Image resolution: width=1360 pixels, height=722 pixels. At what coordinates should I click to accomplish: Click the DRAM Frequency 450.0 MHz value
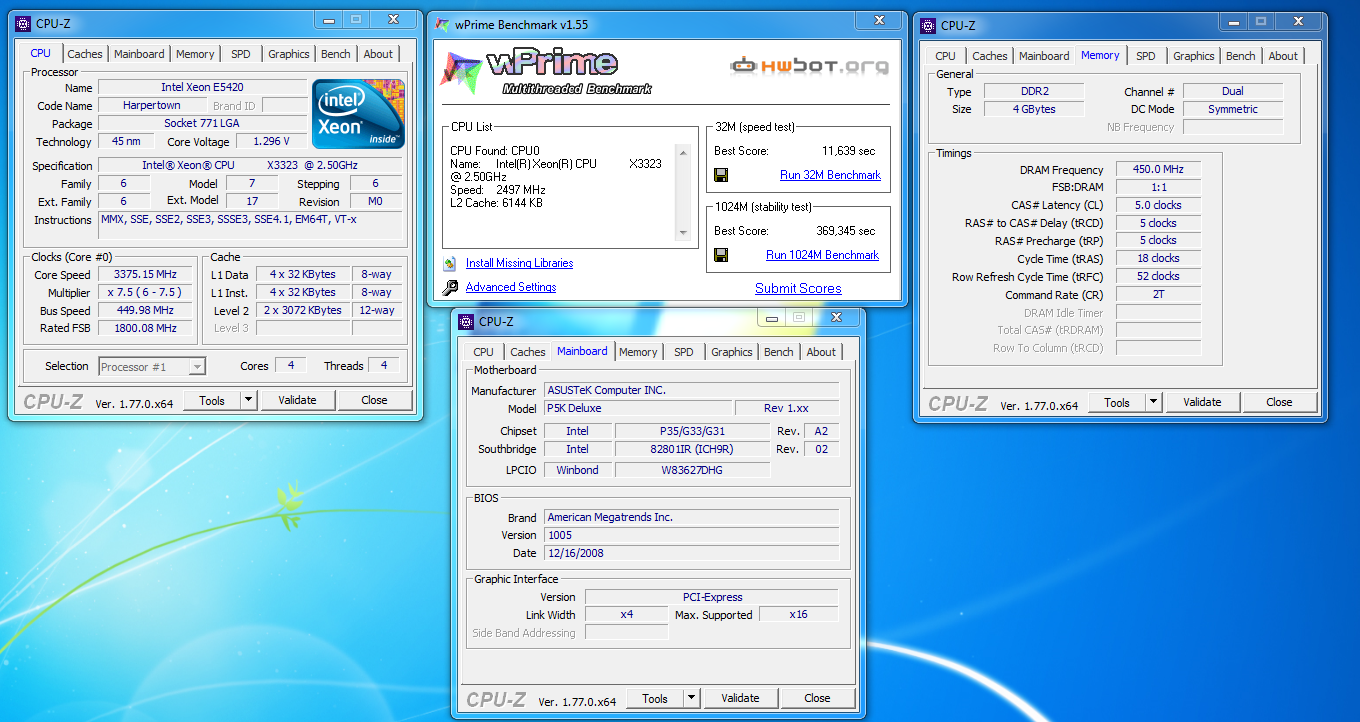point(1158,170)
